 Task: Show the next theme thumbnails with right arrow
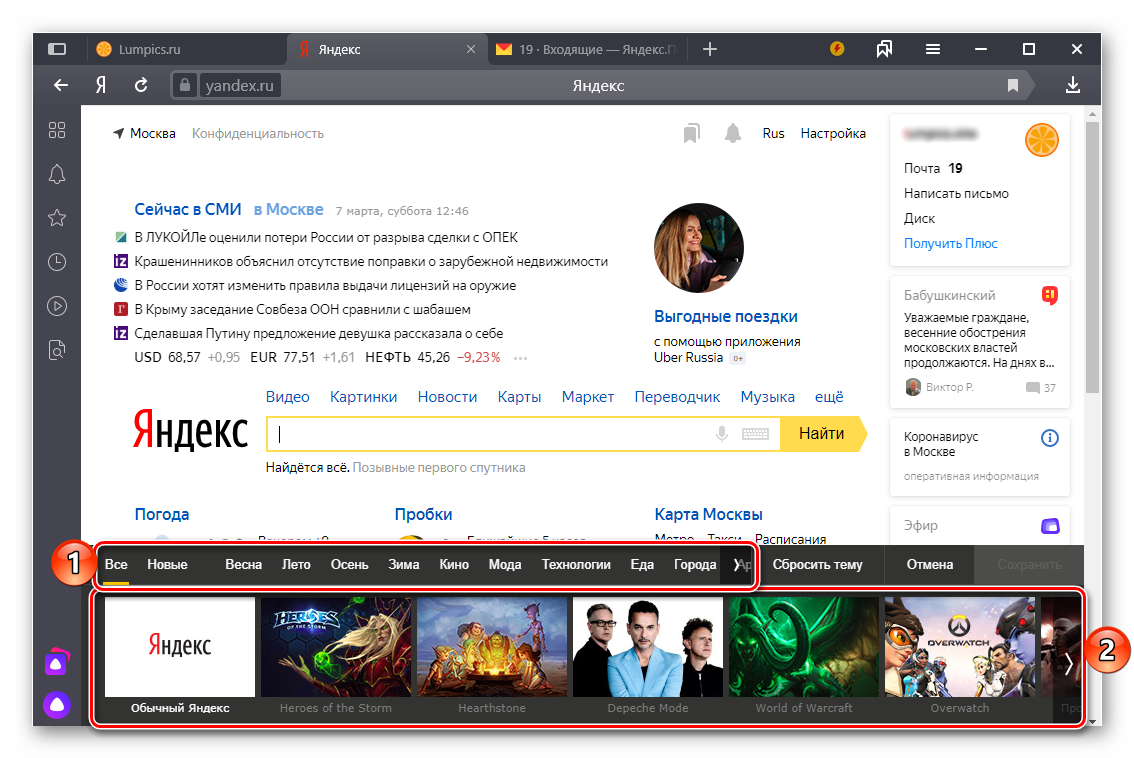pos(1068,663)
